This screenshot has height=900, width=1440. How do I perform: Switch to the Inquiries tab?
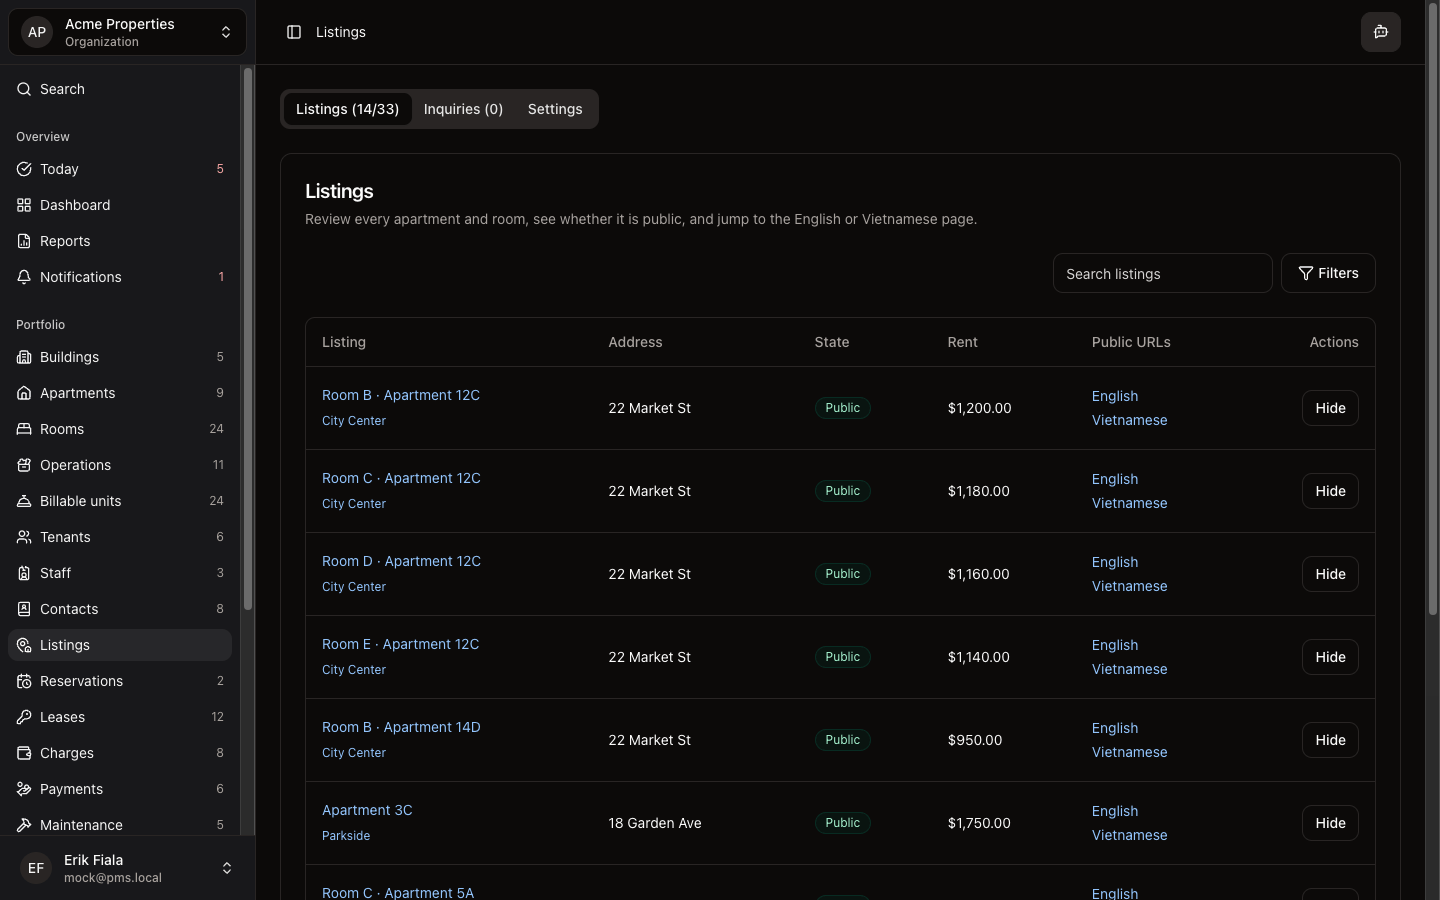(463, 109)
